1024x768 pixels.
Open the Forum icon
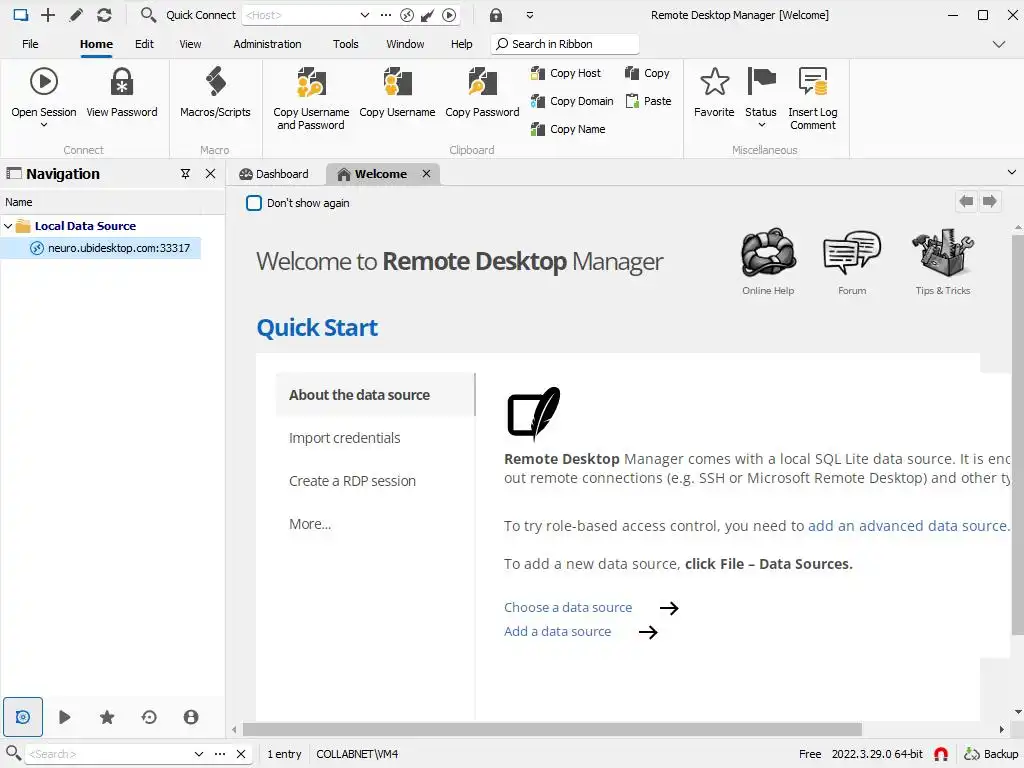pos(852,252)
